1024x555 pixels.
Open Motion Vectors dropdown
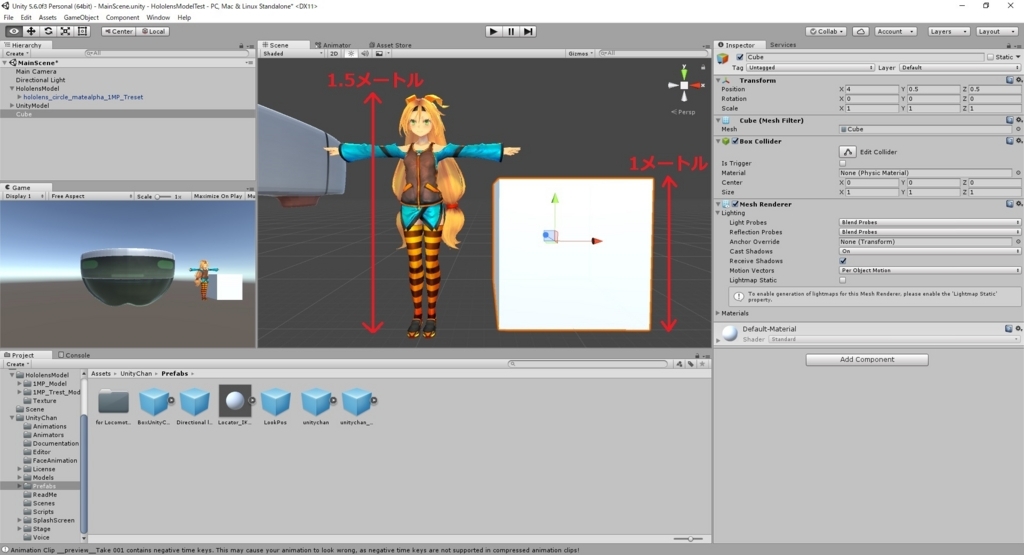[x=929, y=270]
